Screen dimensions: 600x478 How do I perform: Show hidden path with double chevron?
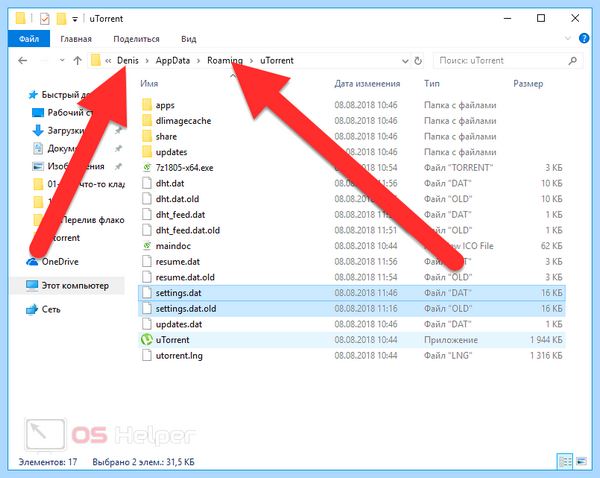[x=108, y=61]
